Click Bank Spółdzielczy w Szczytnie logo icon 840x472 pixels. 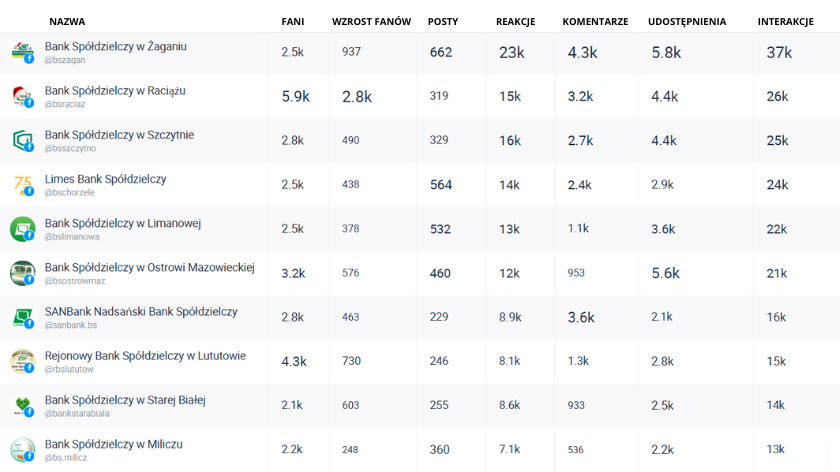tap(22, 140)
